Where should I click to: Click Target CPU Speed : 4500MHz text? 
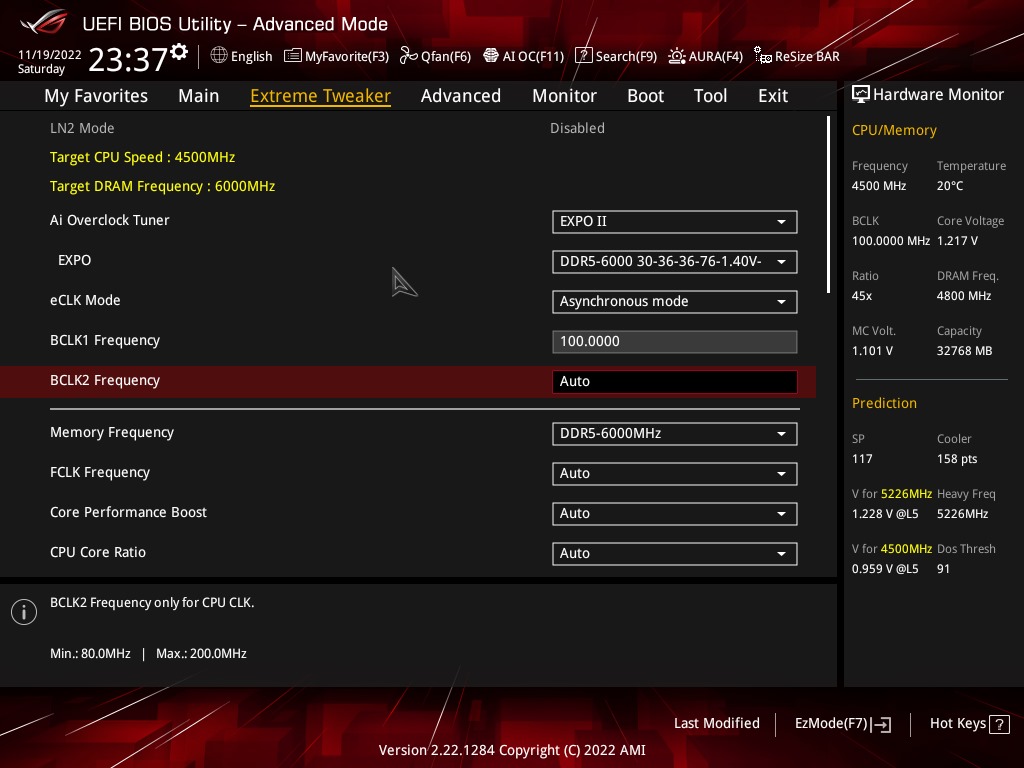pyautogui.click(x=142, y=157)
